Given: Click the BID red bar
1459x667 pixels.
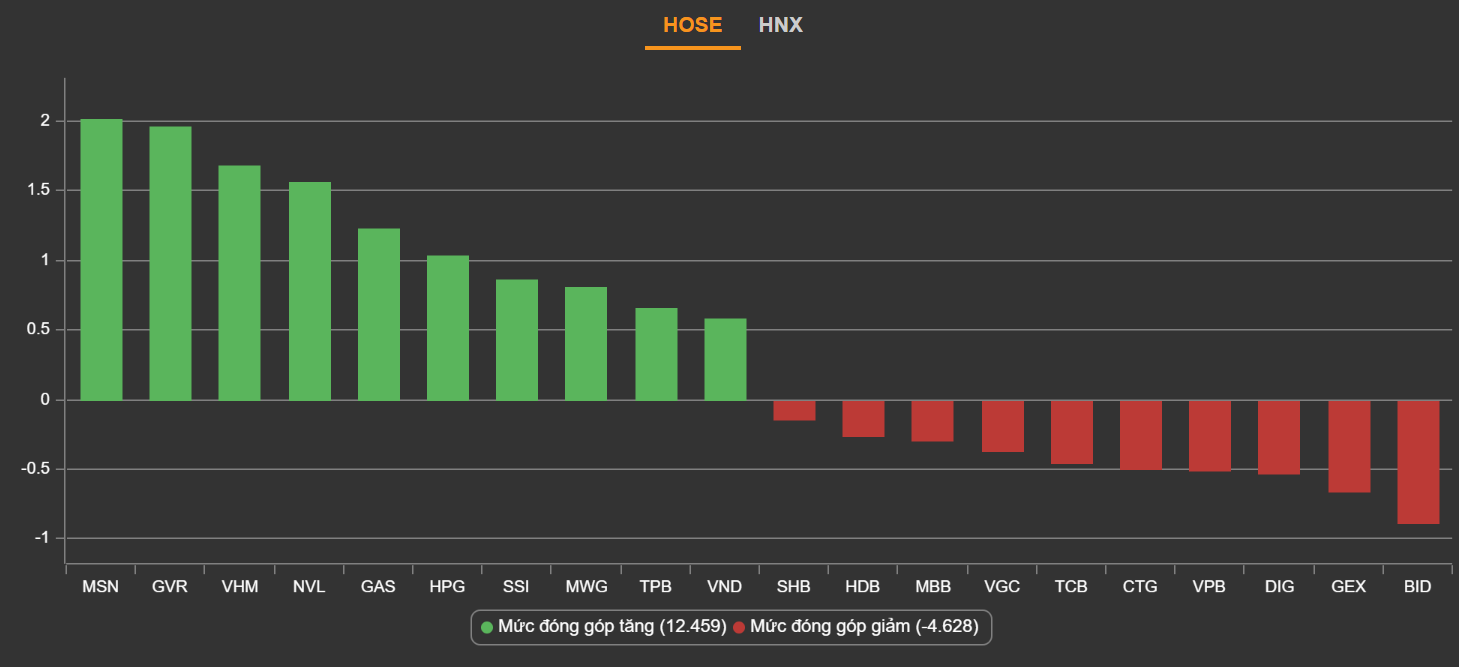Looking at the screenshot, I should point(1418,461).
